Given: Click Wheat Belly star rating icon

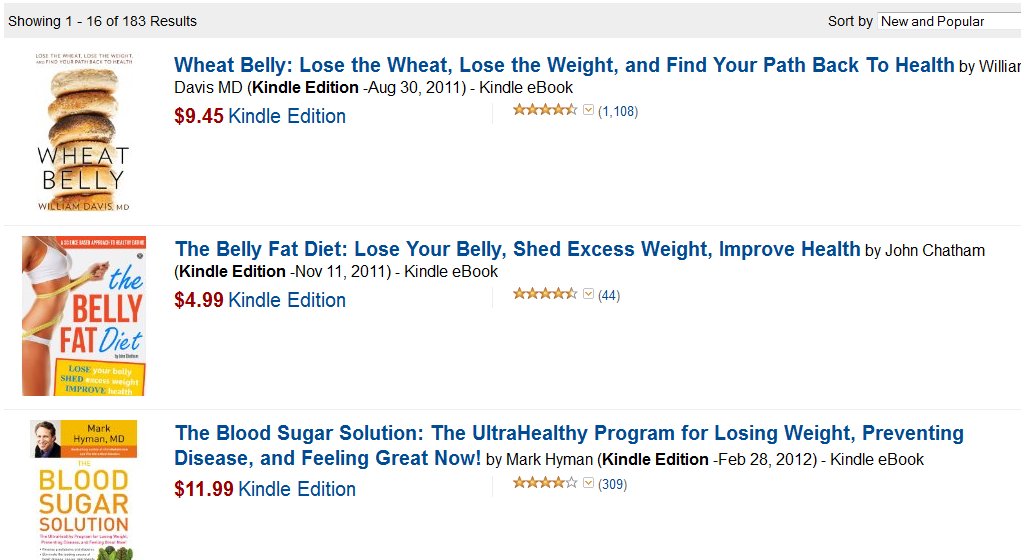Looking at the screenshot, I should 544,110.
